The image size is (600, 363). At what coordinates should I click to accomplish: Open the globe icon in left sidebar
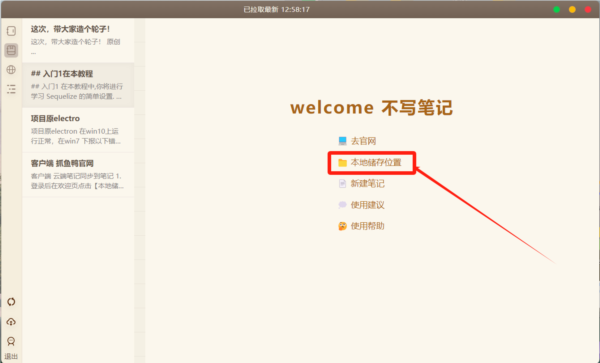(x=11, y=70)
